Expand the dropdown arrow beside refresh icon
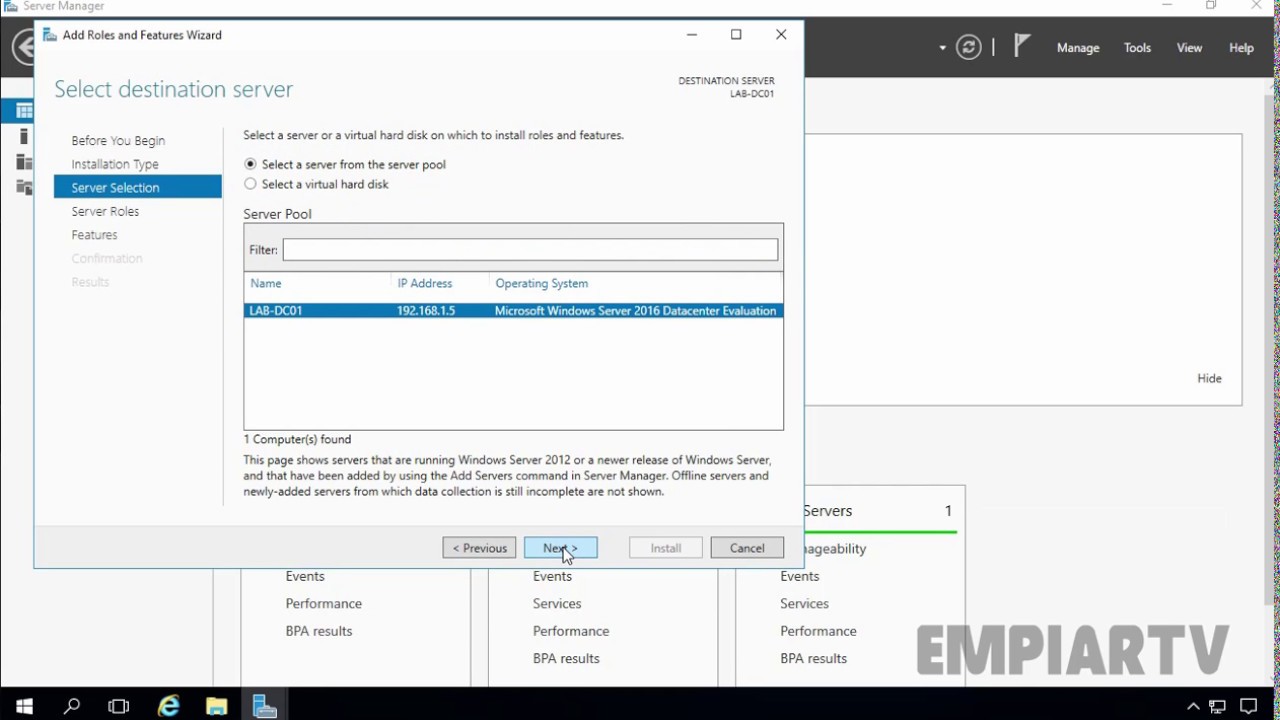 point(942,48)
